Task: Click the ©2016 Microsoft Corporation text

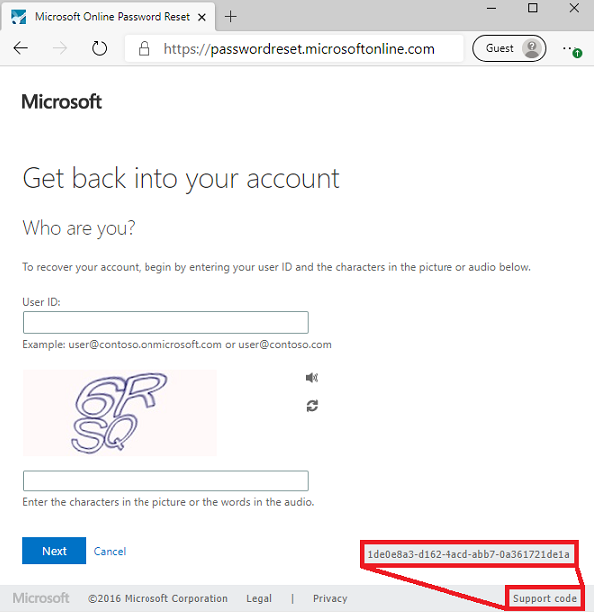Action: point(158,598)
